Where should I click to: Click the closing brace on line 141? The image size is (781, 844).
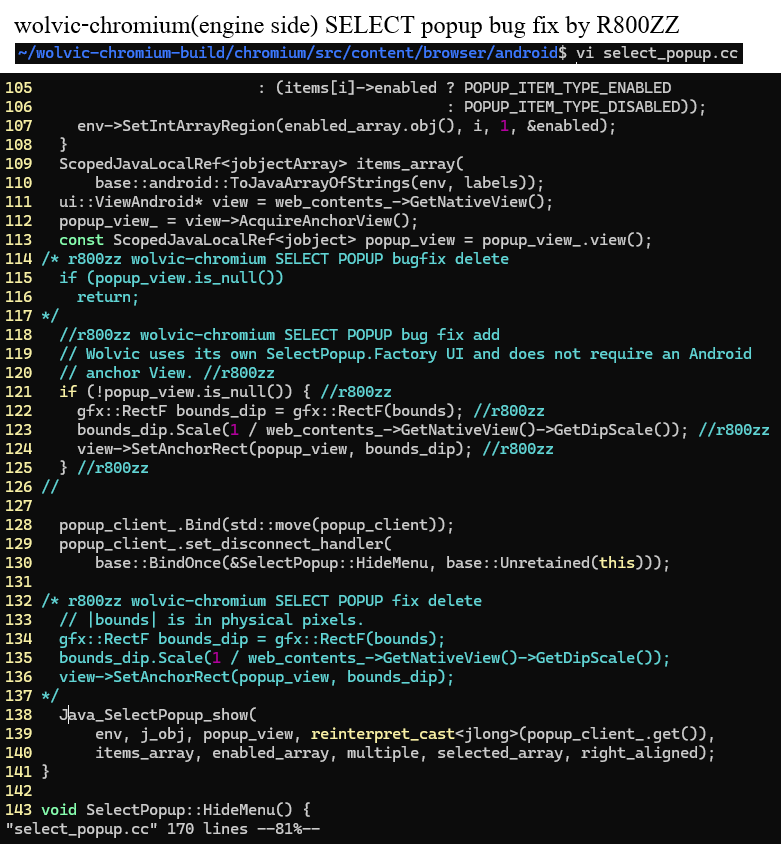click(x=46, y=772)
